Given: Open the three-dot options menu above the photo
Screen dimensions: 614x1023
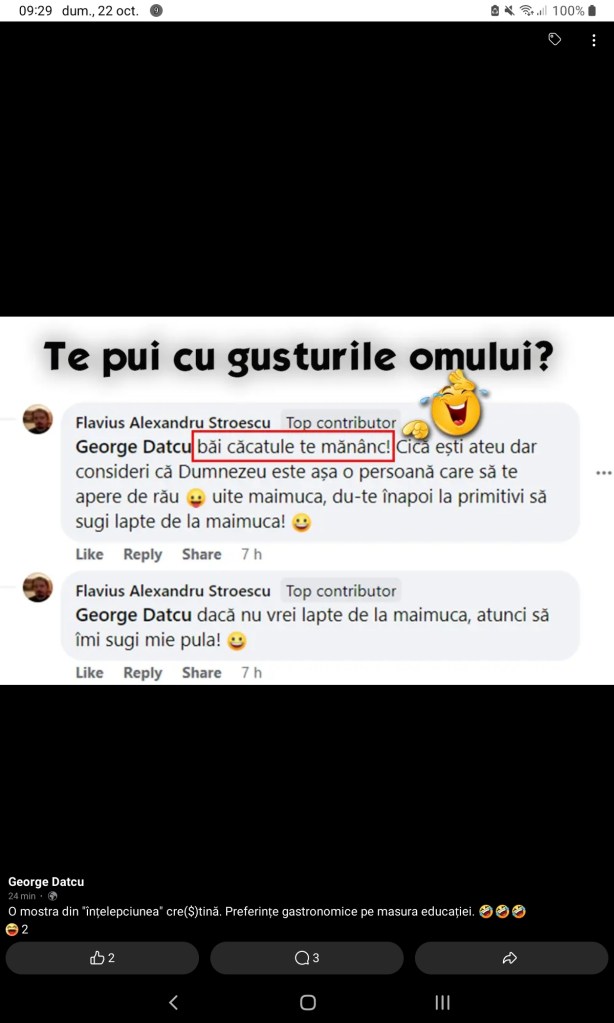Looking at the screenshot, I should 594,40.
